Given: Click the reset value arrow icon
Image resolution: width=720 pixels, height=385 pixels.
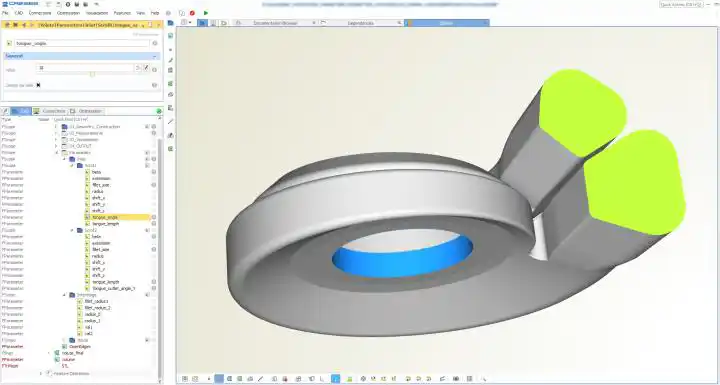Looking at the screenshot, I should coord(138,68).
